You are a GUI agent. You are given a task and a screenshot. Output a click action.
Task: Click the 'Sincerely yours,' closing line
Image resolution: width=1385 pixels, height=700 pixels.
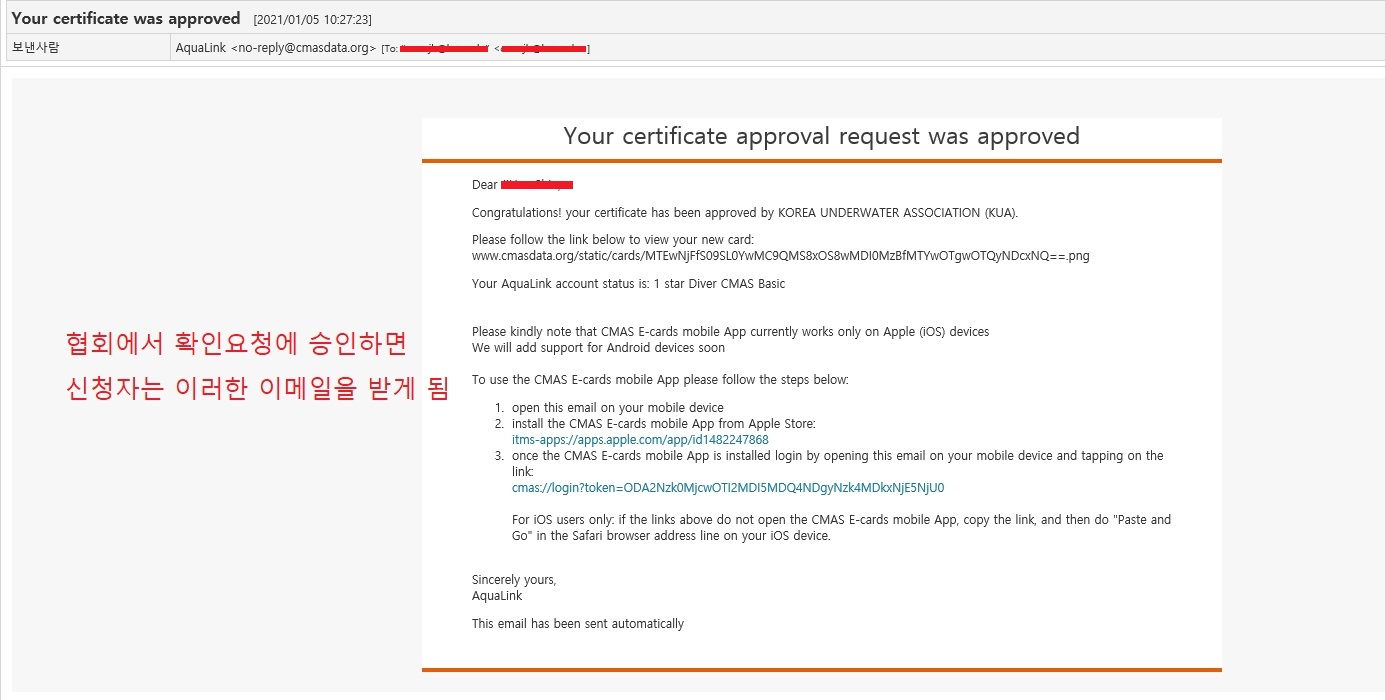pyautogui.click(x=514, y=580)
